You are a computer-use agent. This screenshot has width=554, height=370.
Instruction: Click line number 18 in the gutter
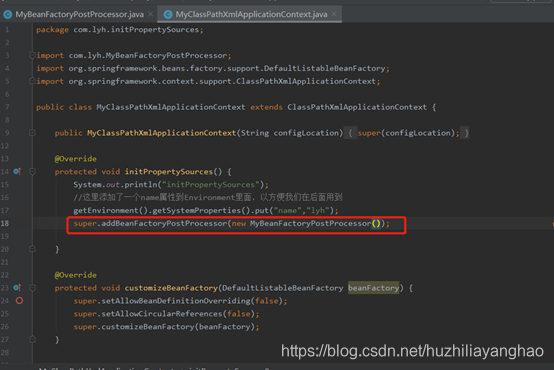coord(5,223)
